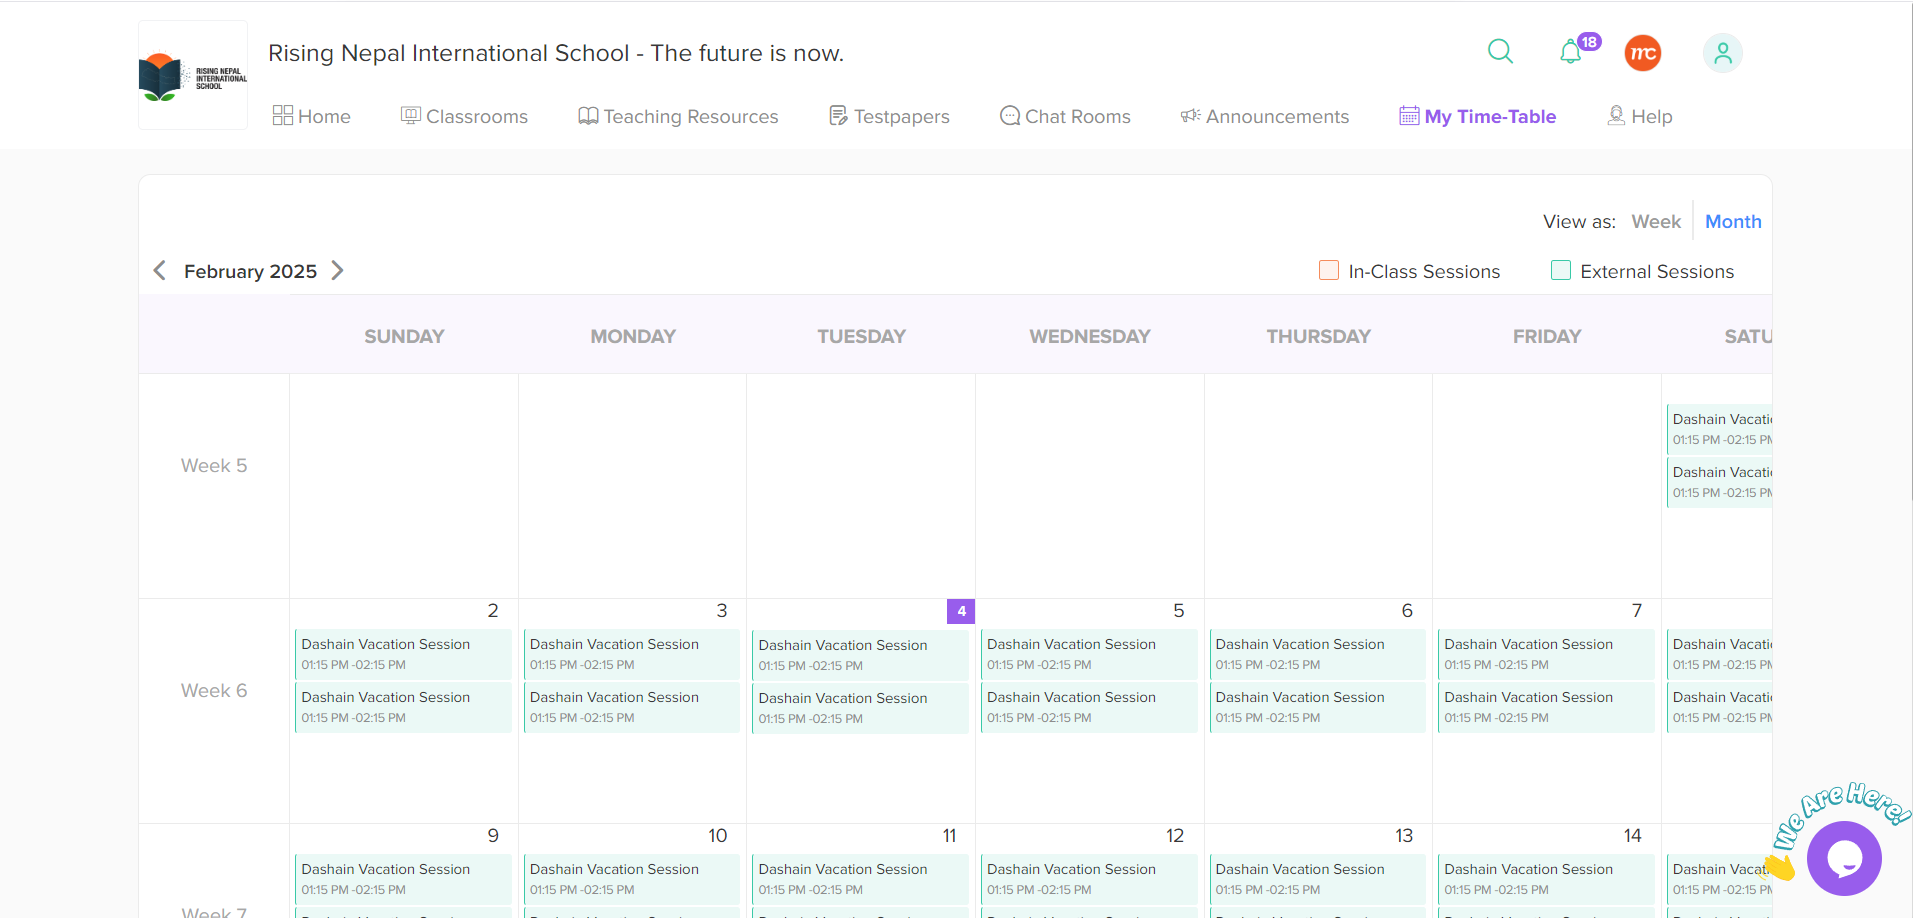Switch to Week view

click(1655, 222)
